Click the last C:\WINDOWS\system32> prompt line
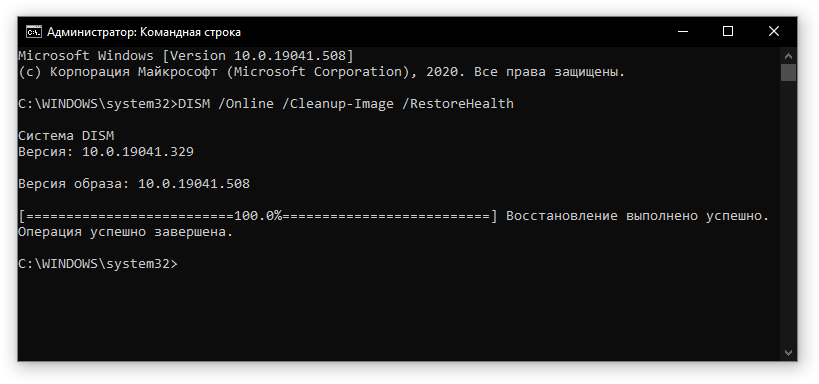 coord(98,264)
